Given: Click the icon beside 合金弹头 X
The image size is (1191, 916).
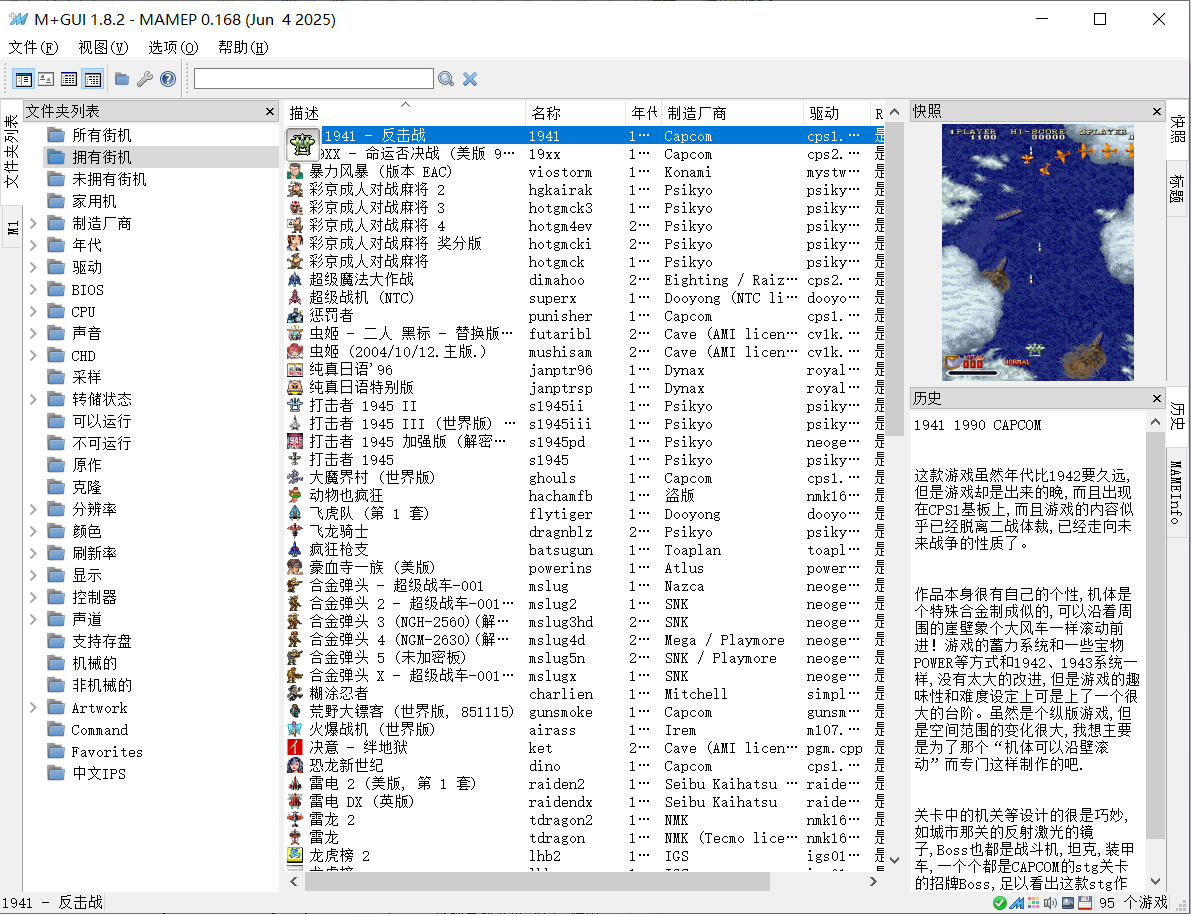Looking at the screenshot, I should point(295,675).
